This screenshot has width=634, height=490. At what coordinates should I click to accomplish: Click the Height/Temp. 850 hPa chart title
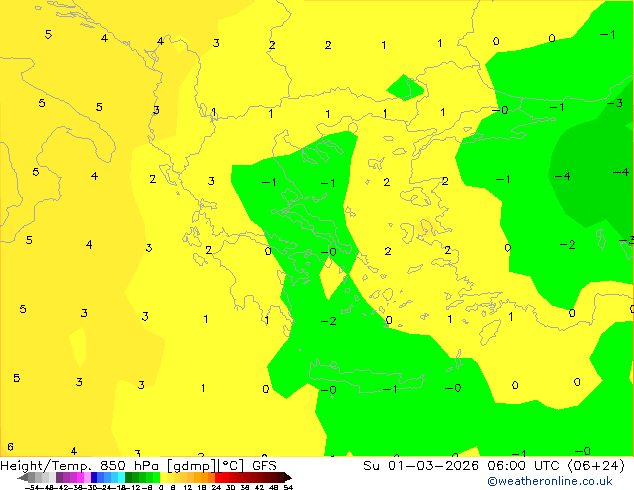pos(138,465)
